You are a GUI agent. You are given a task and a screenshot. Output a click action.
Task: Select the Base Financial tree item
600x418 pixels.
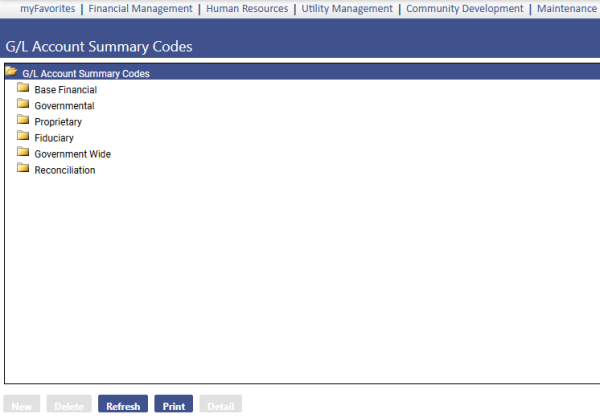coord(65,90)
